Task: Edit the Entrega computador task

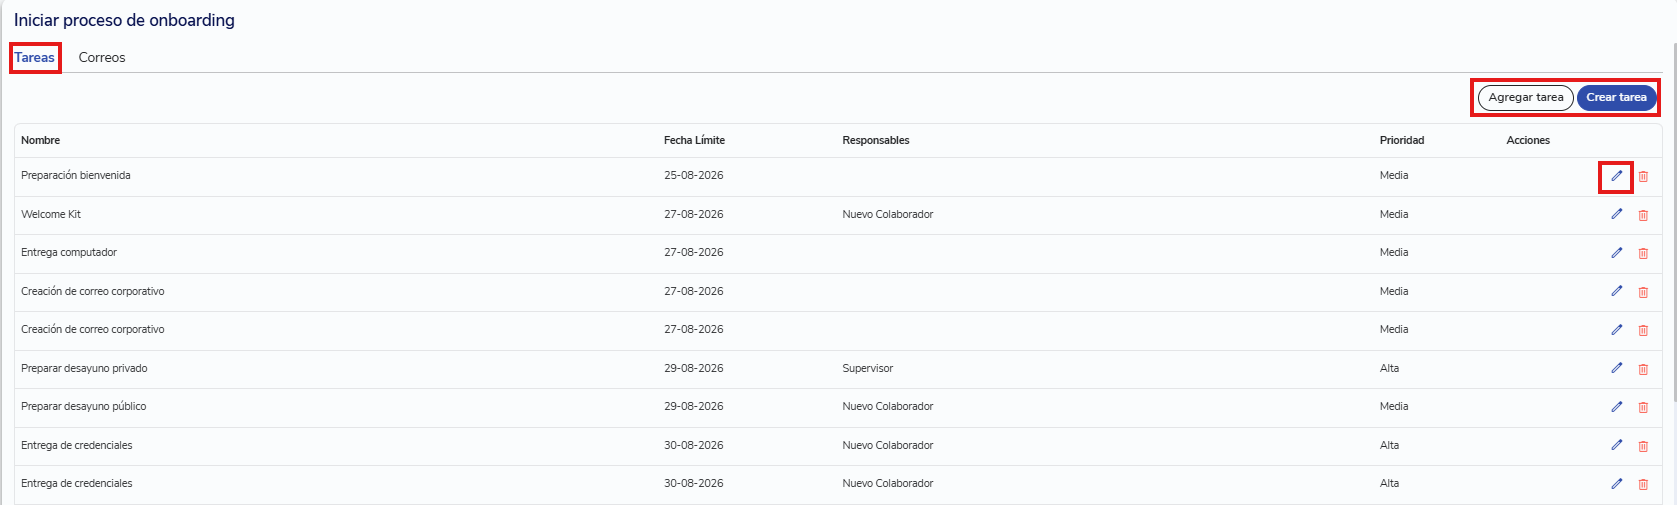Action: 1616,253
